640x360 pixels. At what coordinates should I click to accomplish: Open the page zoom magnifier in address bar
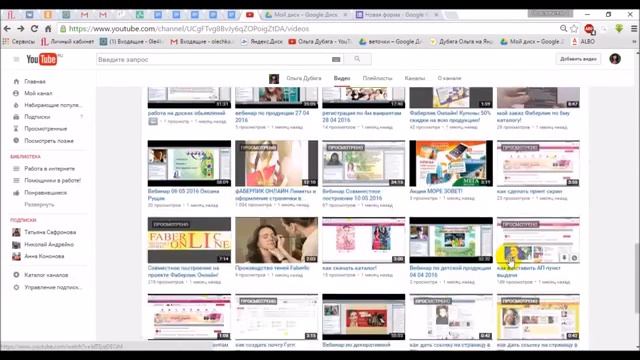(x=563, y=29)
